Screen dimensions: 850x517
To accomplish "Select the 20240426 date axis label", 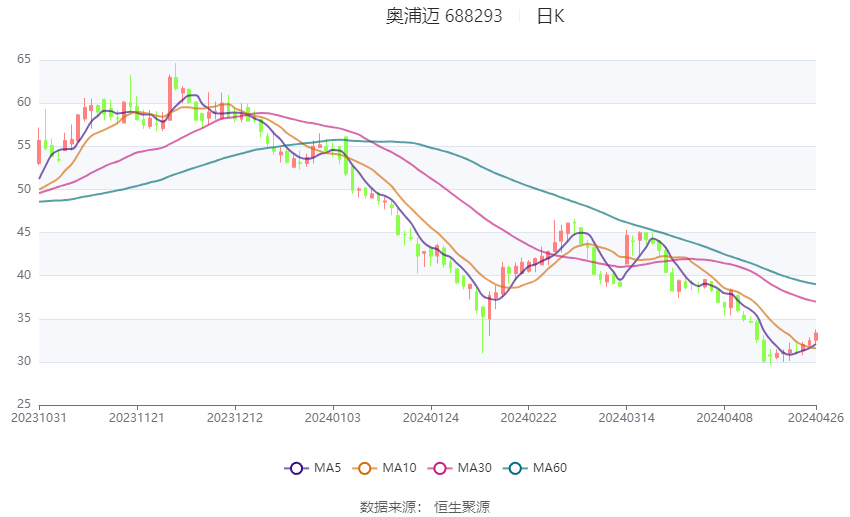I will 816,418.
